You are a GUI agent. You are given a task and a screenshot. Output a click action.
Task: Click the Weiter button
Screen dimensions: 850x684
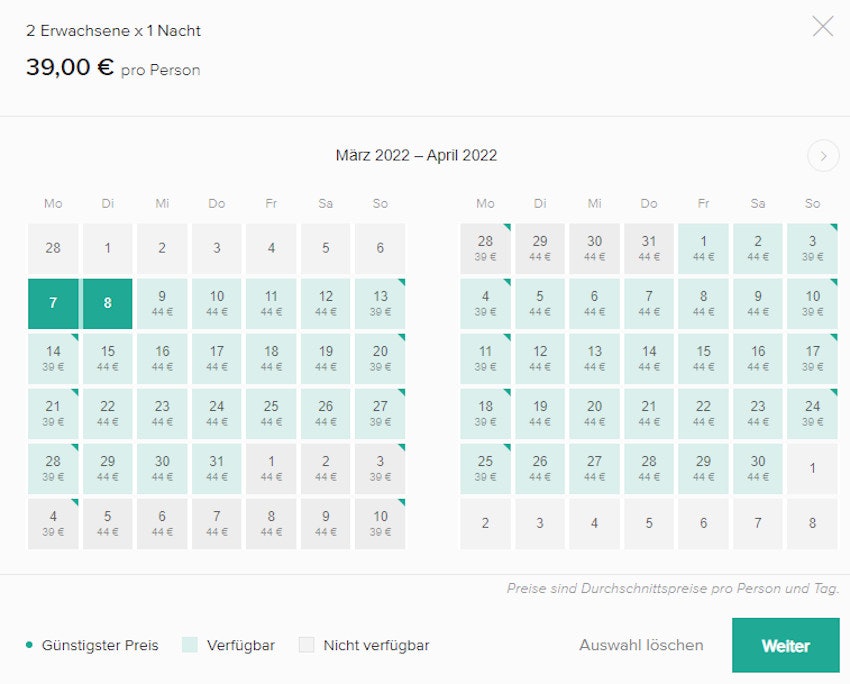point(785,645)
